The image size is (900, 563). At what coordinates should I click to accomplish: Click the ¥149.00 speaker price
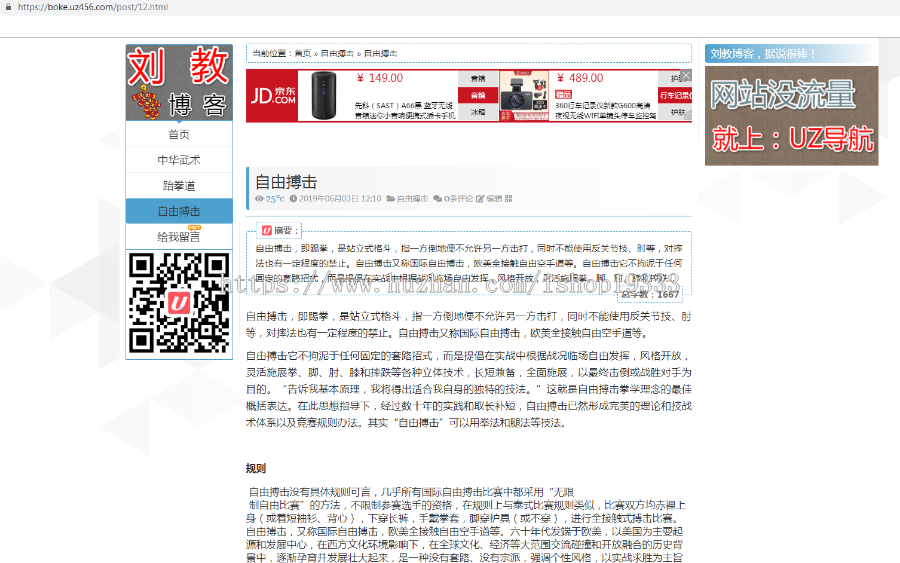[380, 78]
